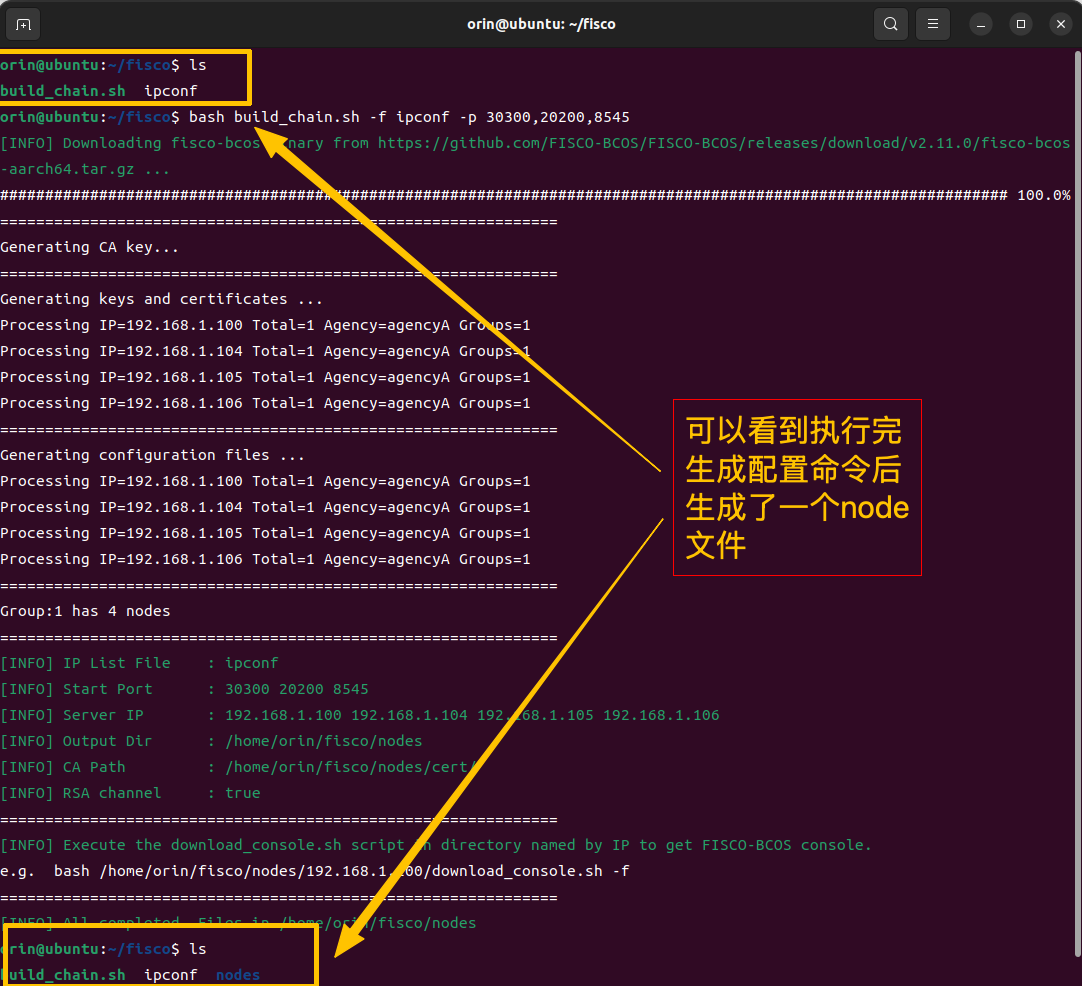Click the bash build_chain.sh command line
Screen dimensions: 1082x986
(315, 117)
